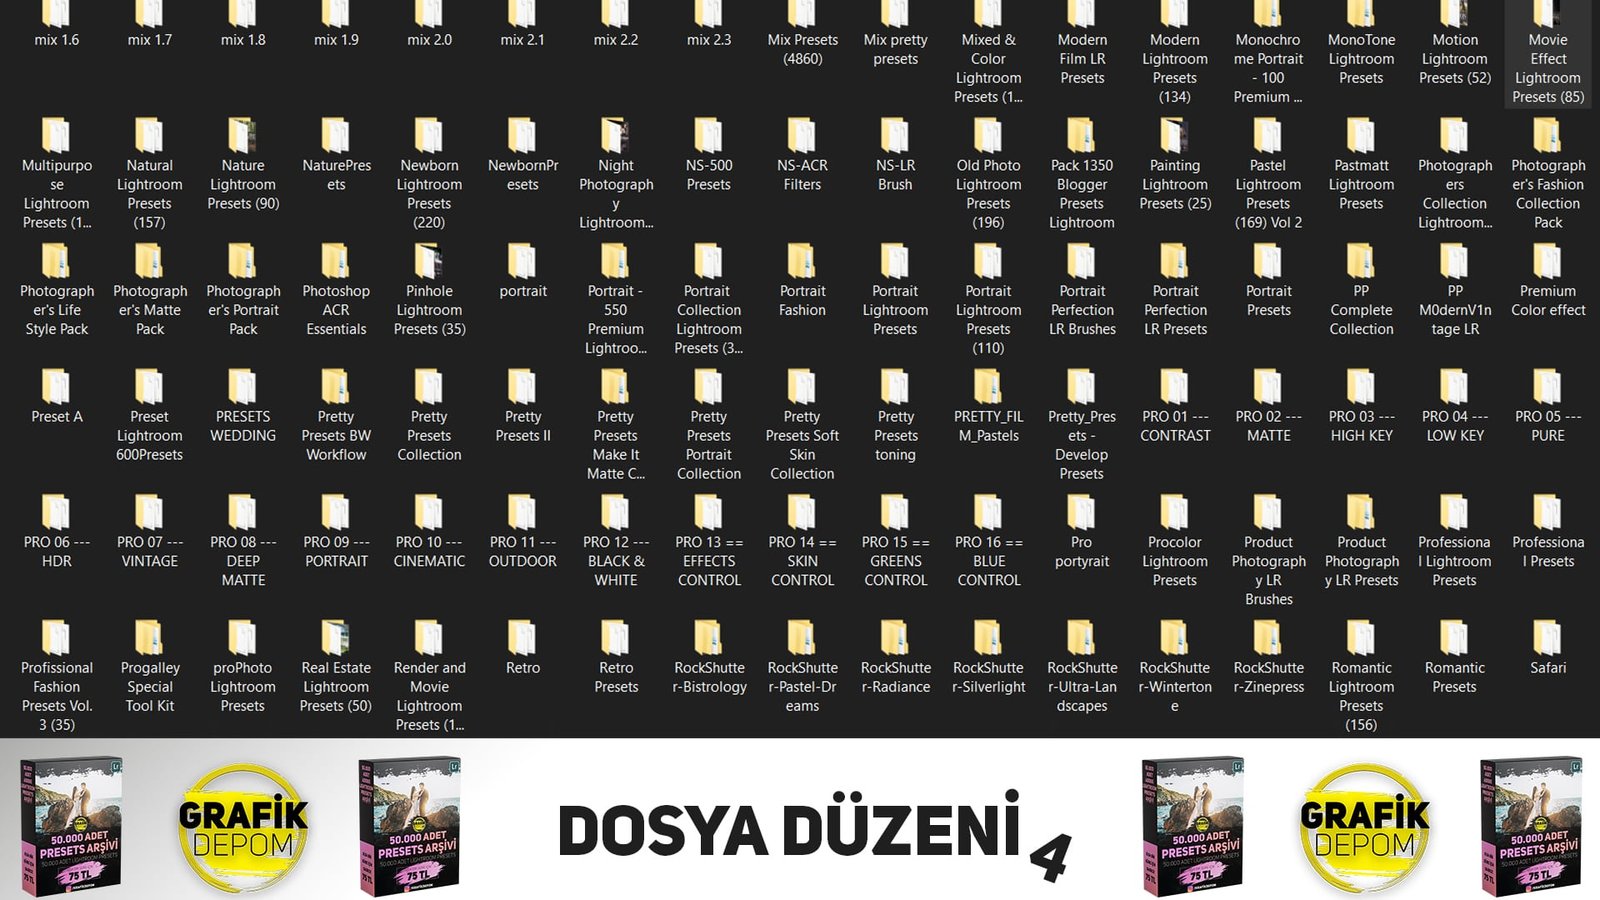Click the 'PRO 03 --- HIGH KEY' label
Viewport: 1600px width, 900px height.
click(1361, 426)
